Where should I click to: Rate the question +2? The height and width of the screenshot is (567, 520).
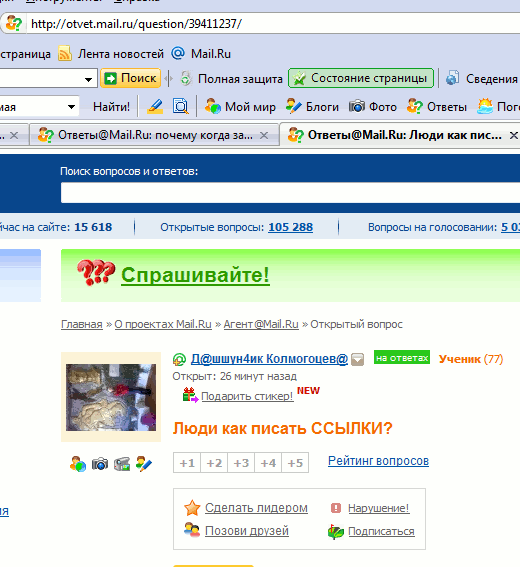(214, 463)
